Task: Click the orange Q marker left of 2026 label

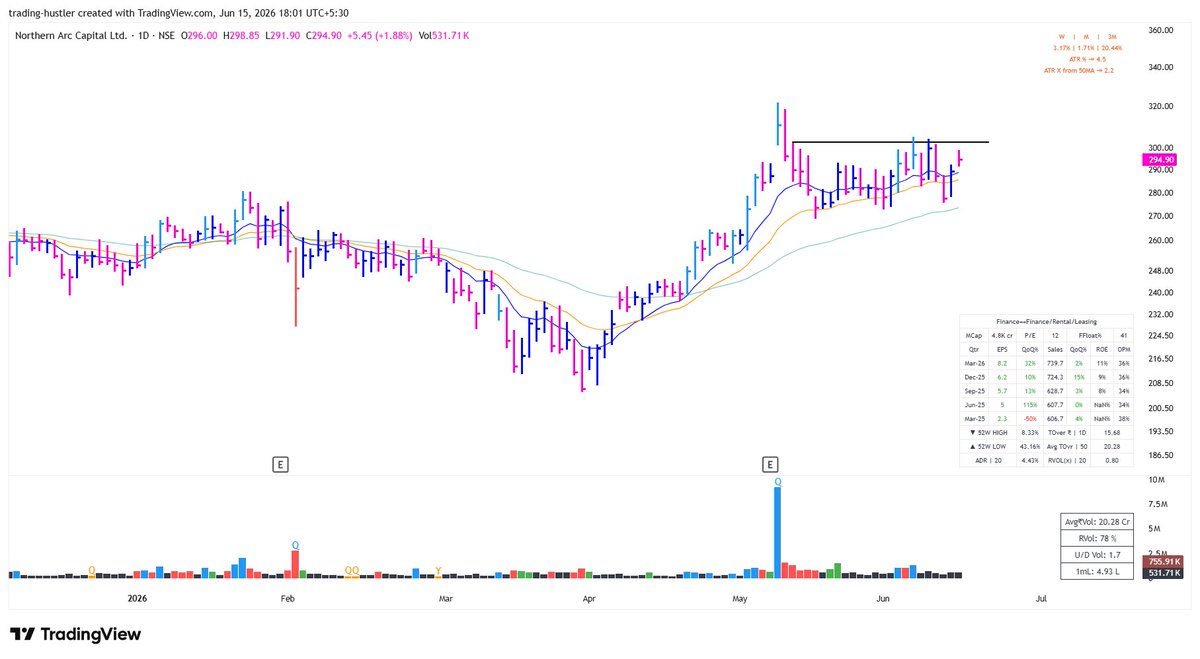Action: (x=92, y=570)
